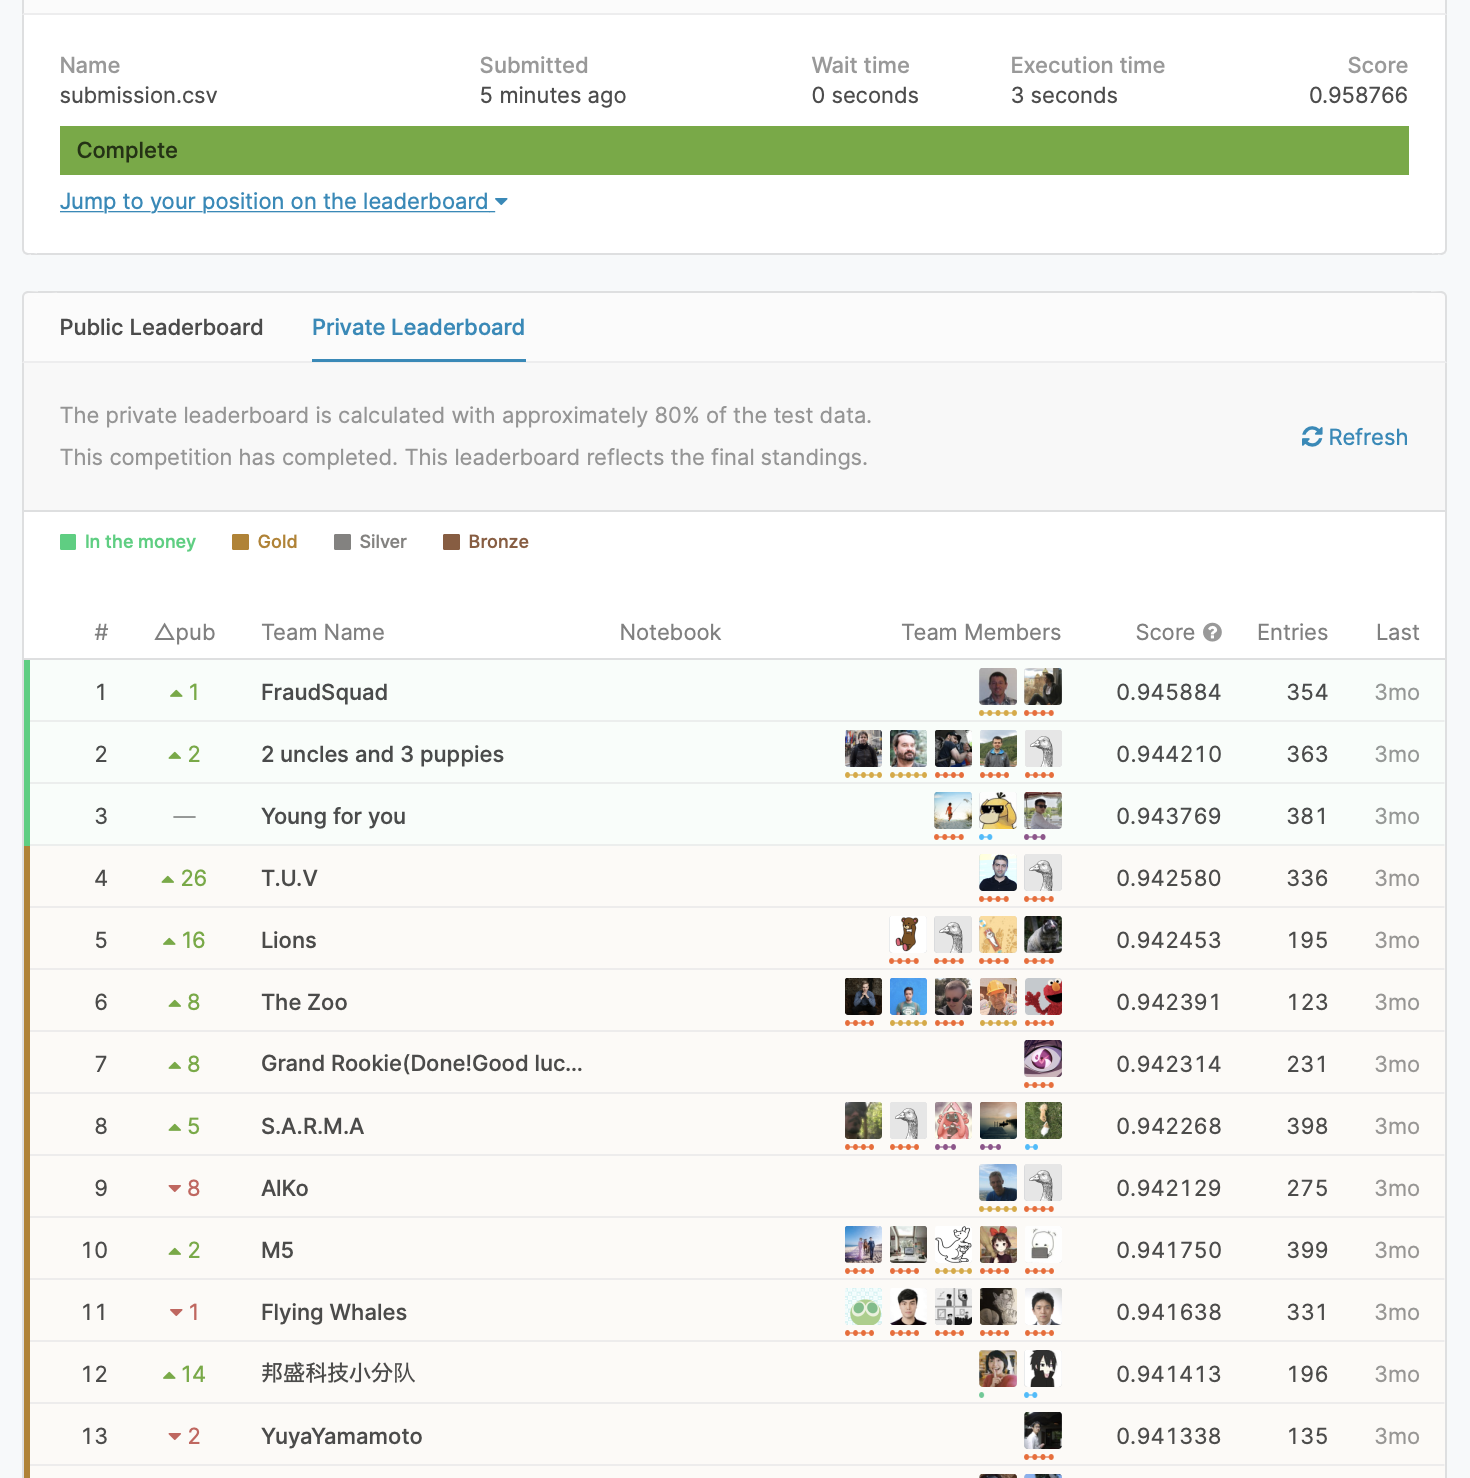This screenshot has width=1470, height=1478.
Task: Expand the jump-to-position disclosure arrow
Action: (501, 201)
